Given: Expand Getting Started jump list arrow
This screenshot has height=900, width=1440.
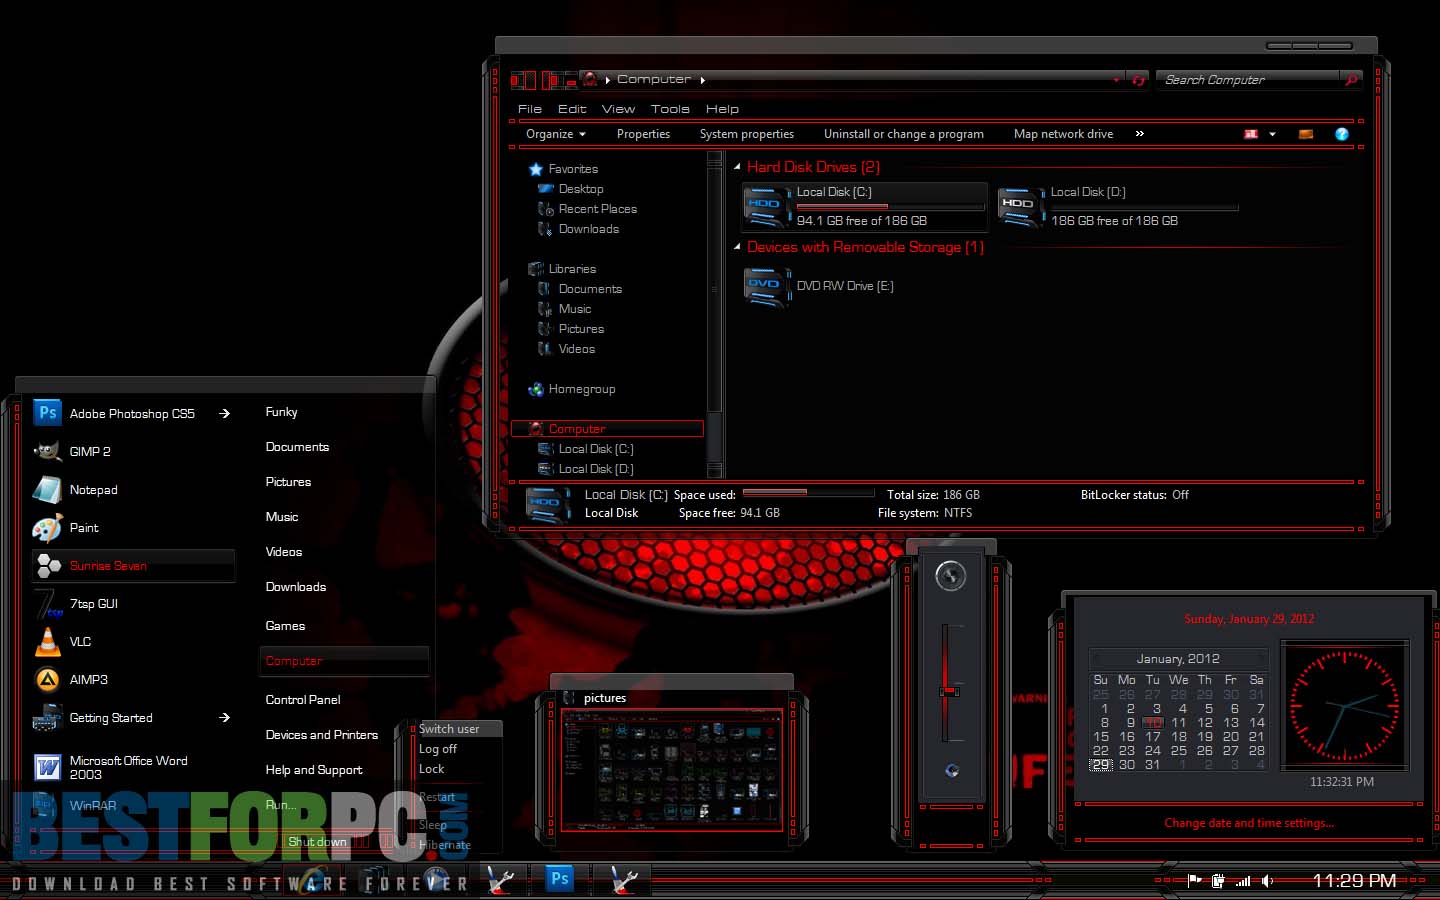Looking at the screenshot, I should click(225, 718).
